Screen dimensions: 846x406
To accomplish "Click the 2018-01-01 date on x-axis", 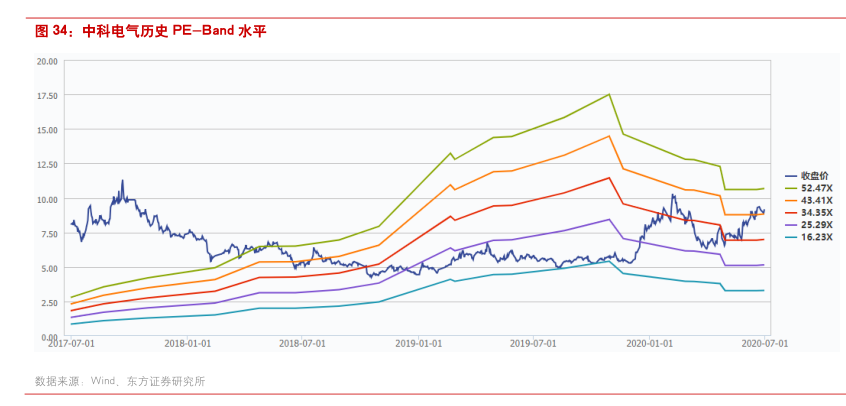I will [185, 343].
